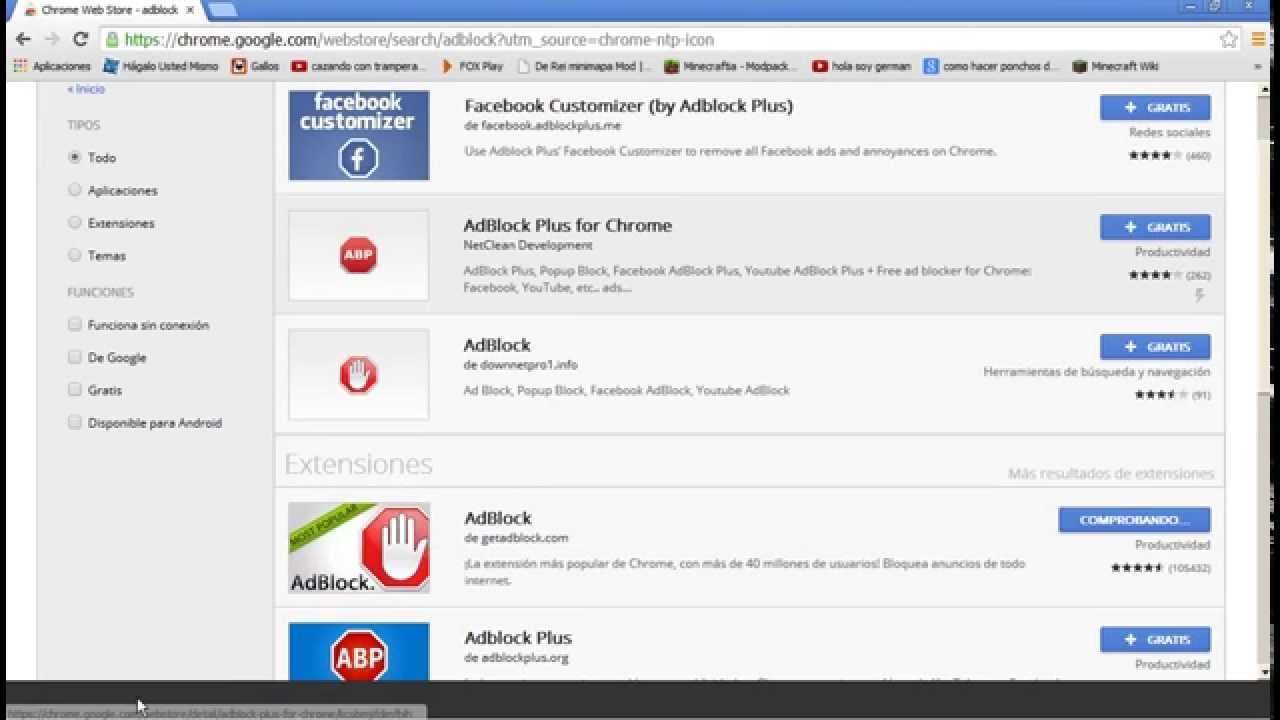
Task: Add Facebook Customizer with its Gratis button
Action: click(x=1155, y=107)
